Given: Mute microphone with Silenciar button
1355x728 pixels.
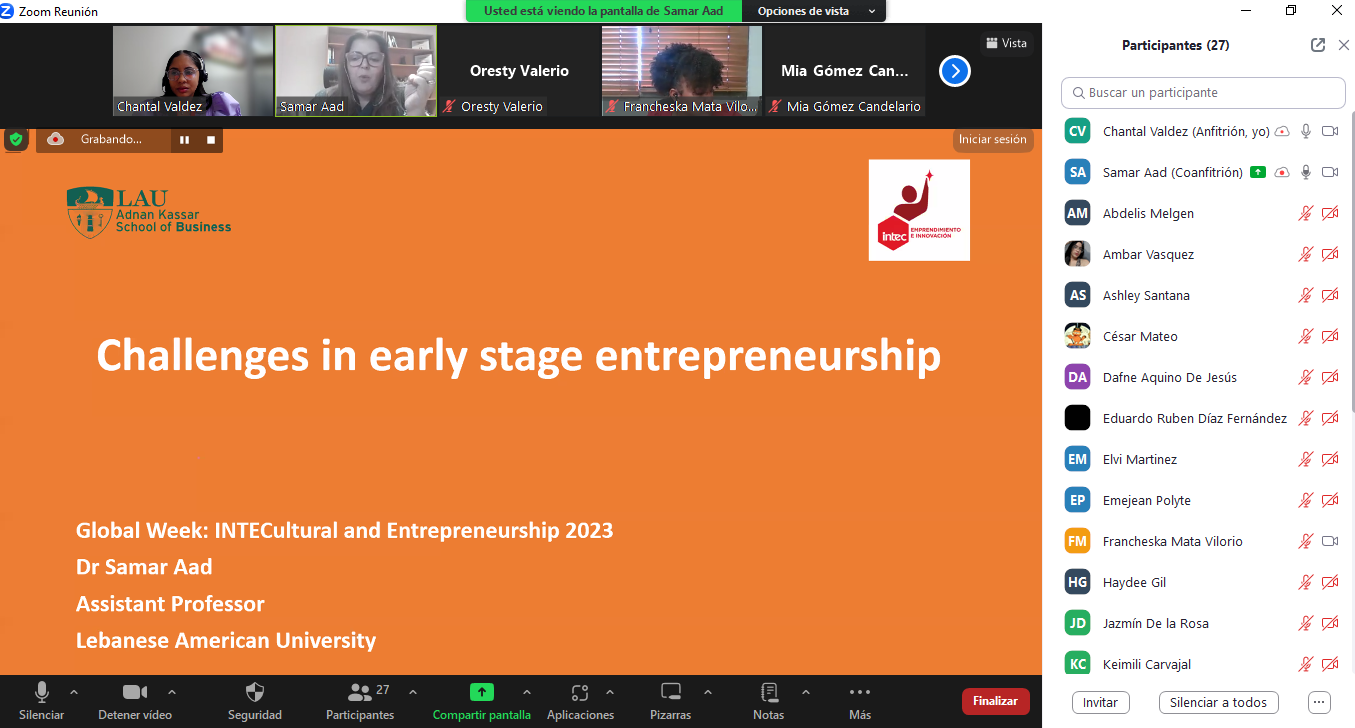Looking at the screenshot, I should click(42, 692).
